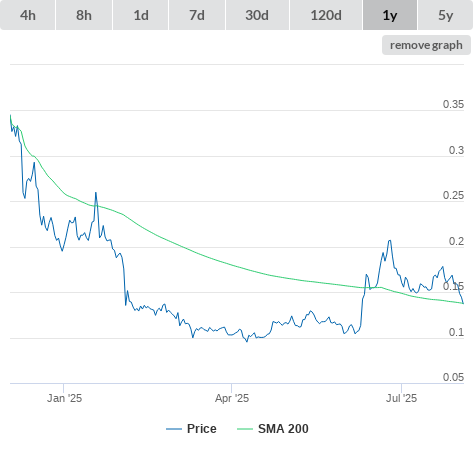Show the 5y time range
Screen dimensions: 474x455
click(x=445, y=15)
